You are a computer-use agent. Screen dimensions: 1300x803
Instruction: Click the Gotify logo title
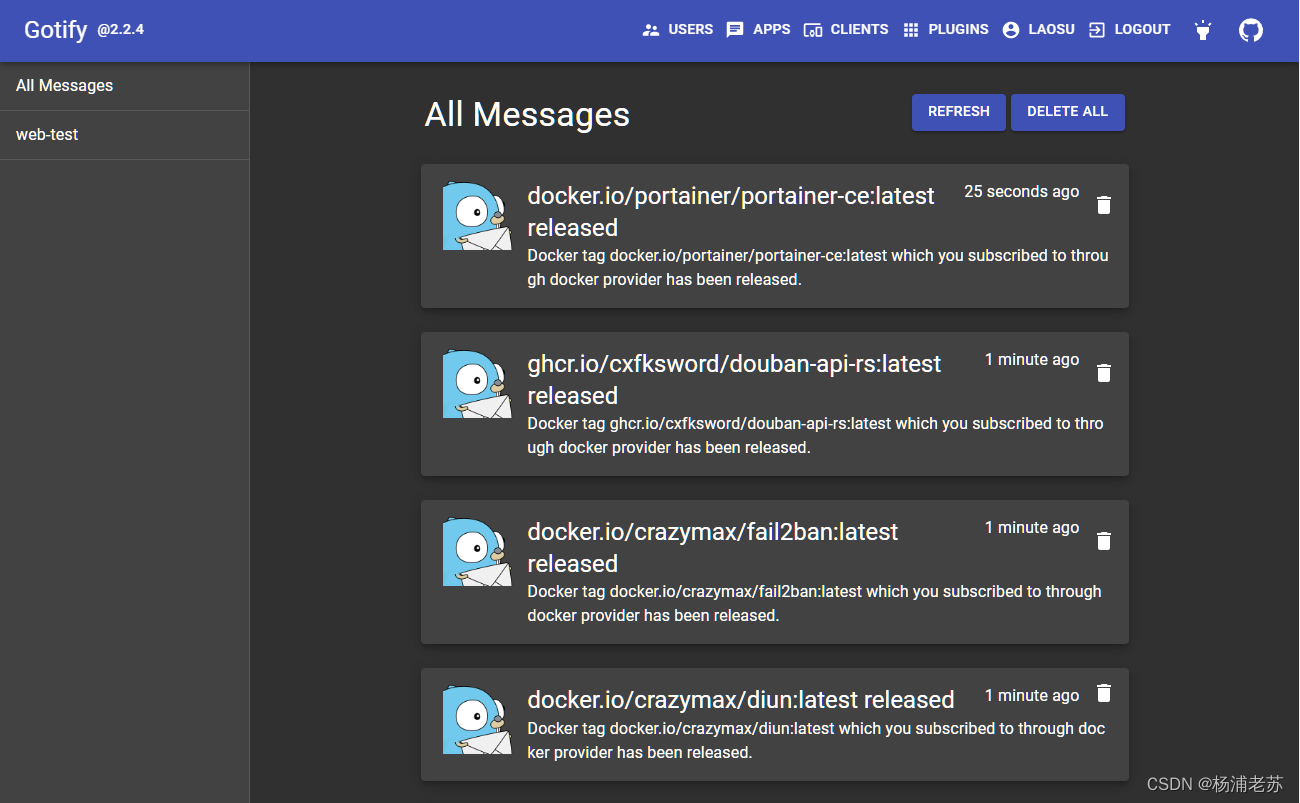coord(56,30)
